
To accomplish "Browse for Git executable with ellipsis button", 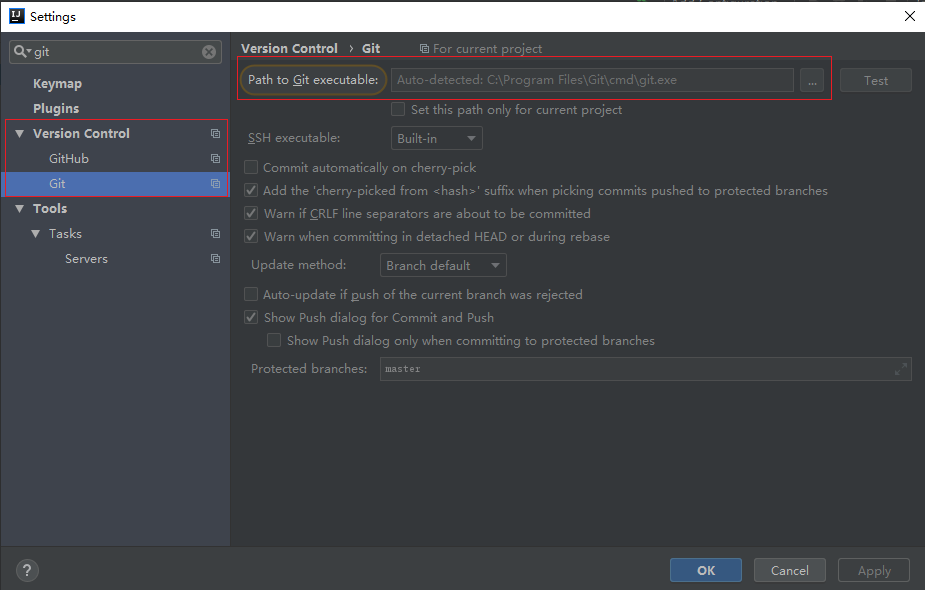I will 811,81.
